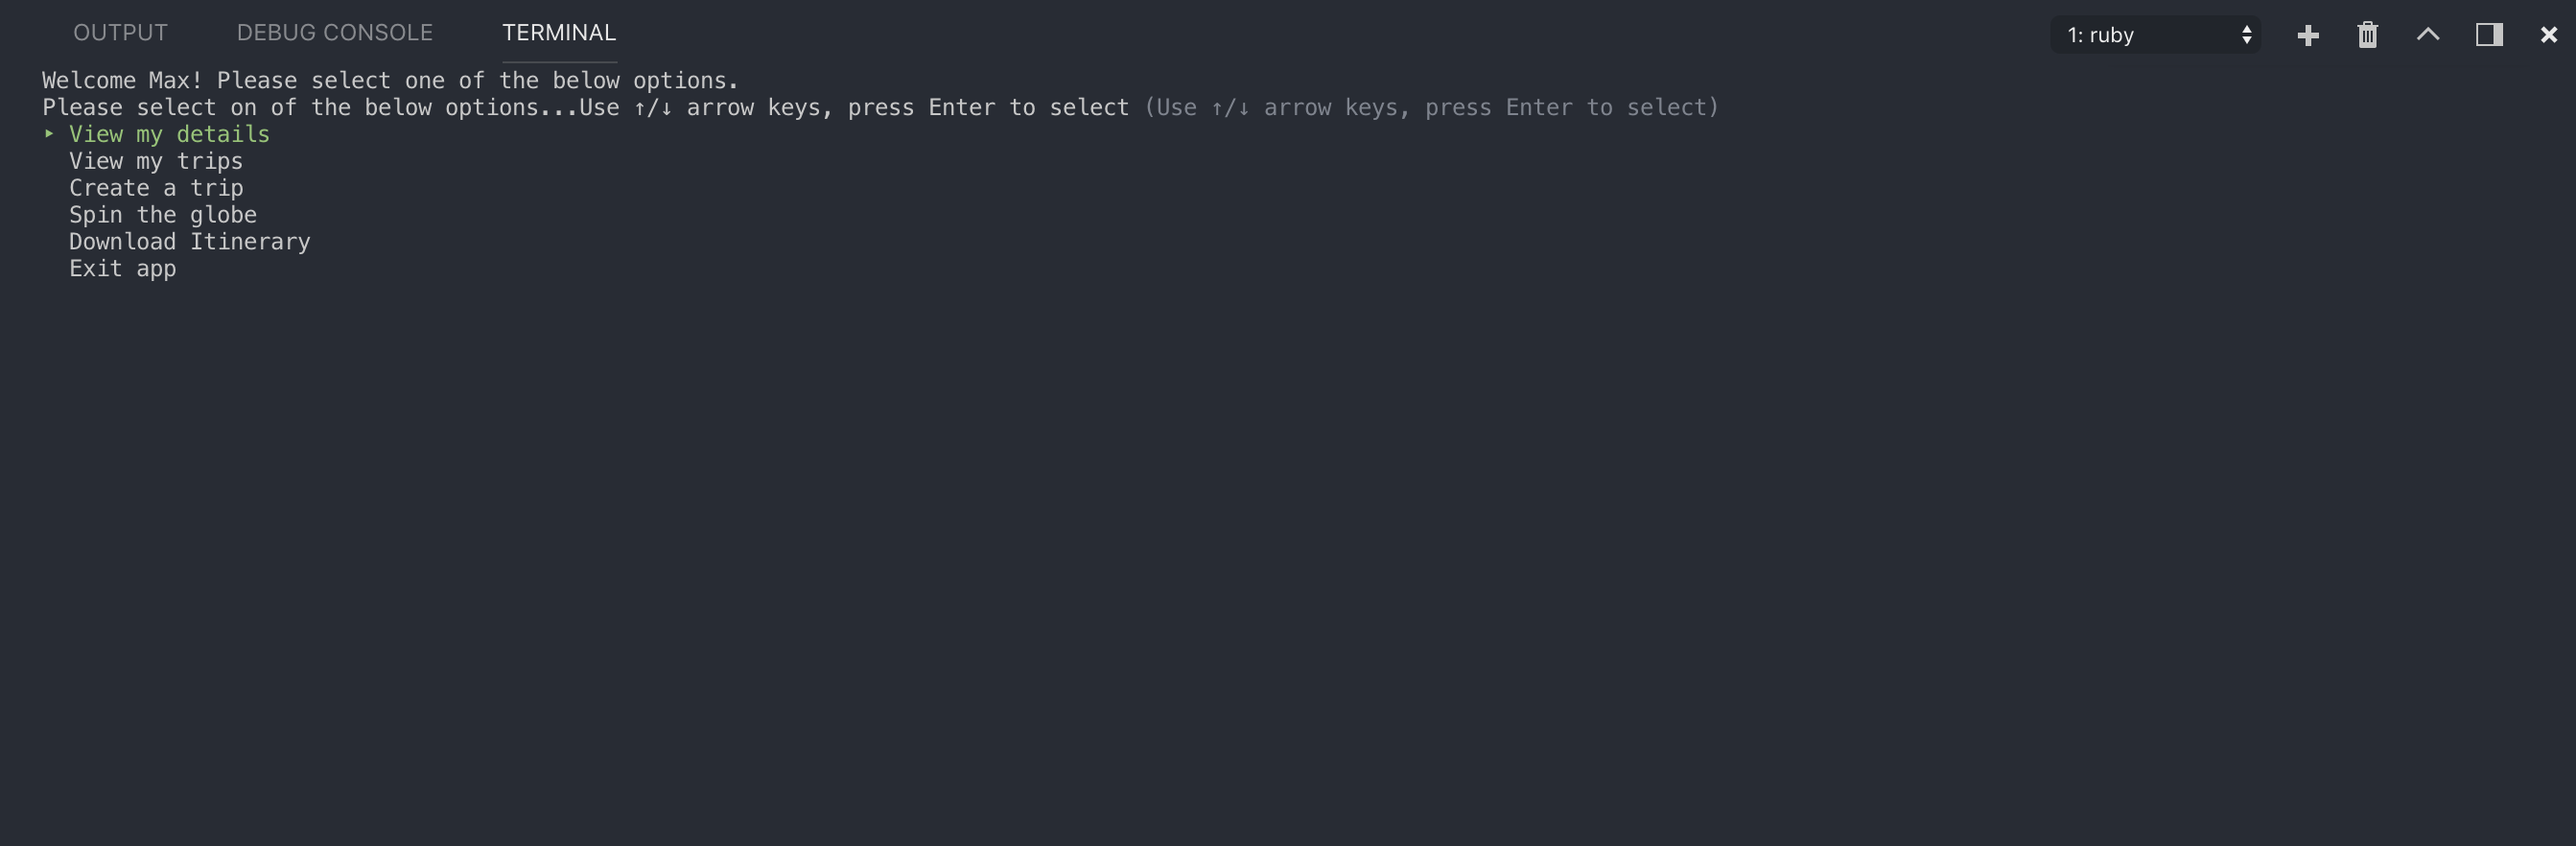Move panel using the split layout icon
The image size is (2576, 846).
click(2489, 35)
